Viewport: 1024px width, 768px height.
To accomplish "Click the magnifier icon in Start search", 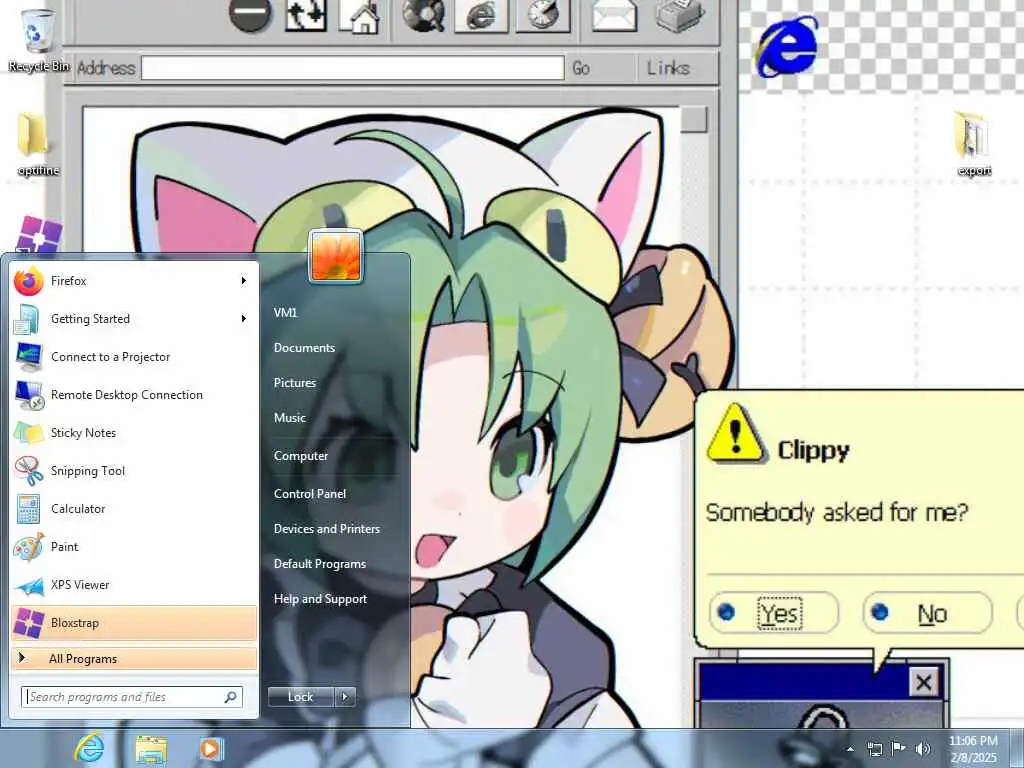I will (x=231, y=697).
